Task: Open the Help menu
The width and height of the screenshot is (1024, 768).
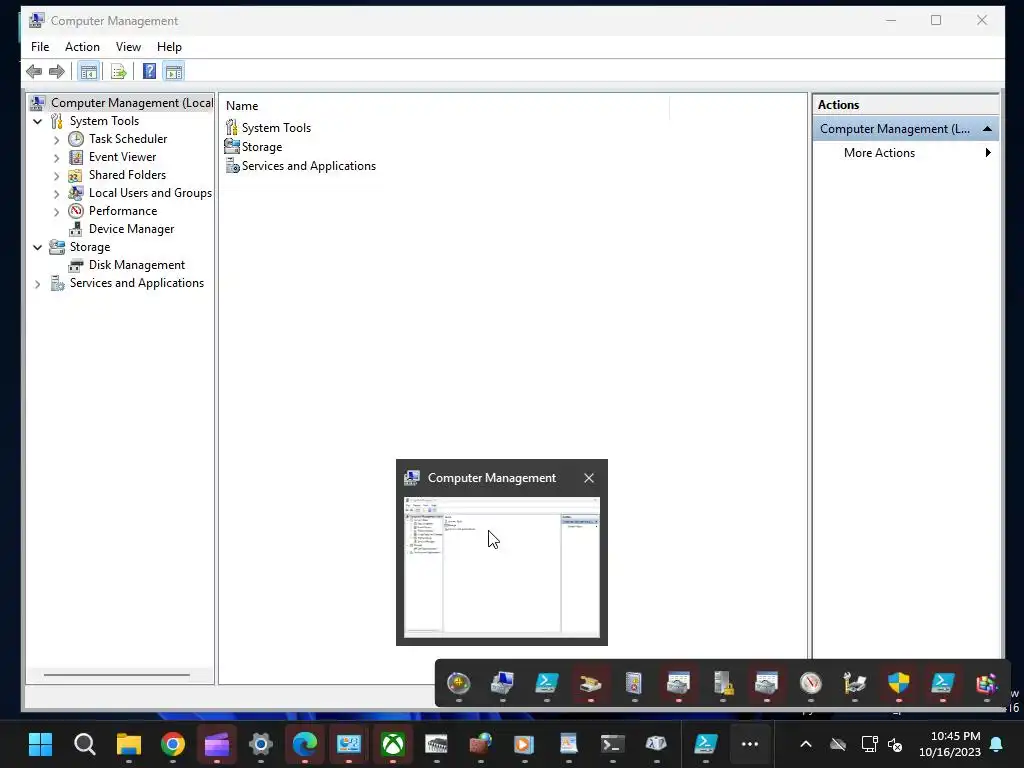Action: pyautogui.click(x=169, y=47)
